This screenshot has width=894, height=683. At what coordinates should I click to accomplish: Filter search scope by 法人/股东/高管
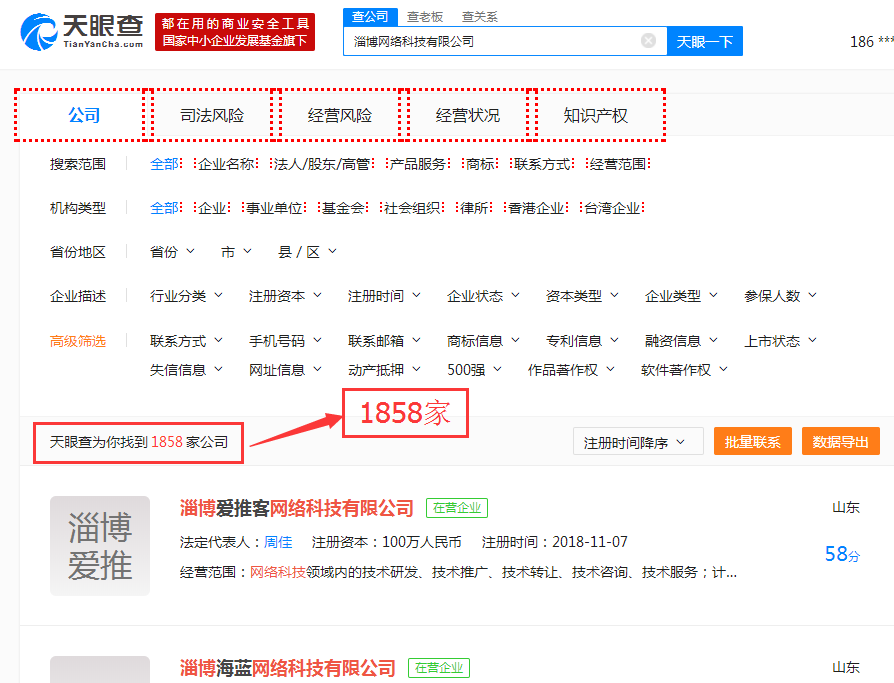point(322,164)
